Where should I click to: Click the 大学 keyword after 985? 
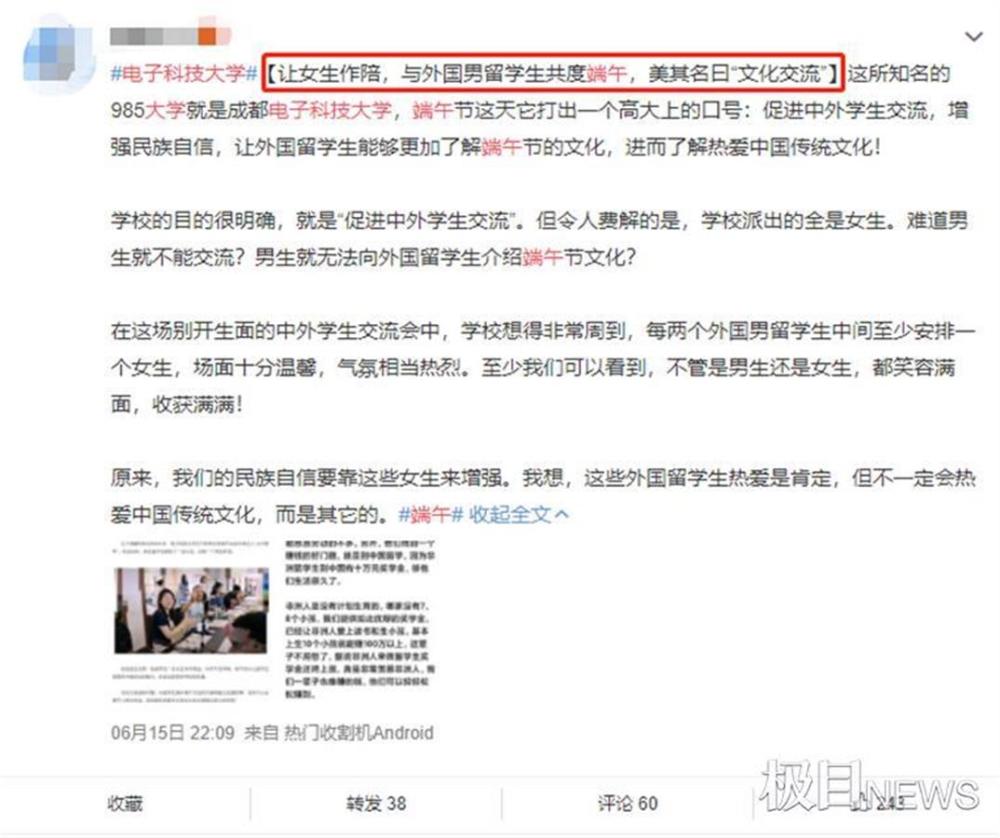tap(165, 111)
